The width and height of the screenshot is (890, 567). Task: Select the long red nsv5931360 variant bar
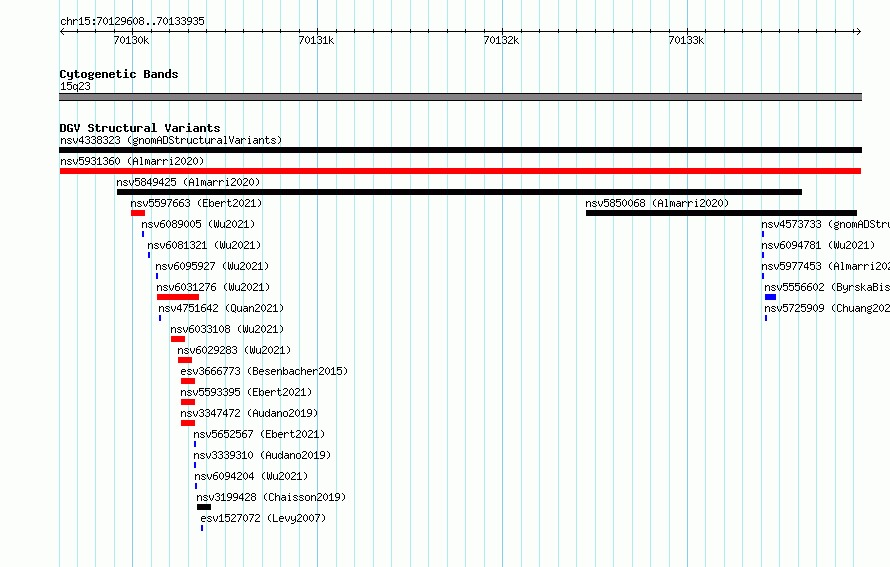coord(460,171)
